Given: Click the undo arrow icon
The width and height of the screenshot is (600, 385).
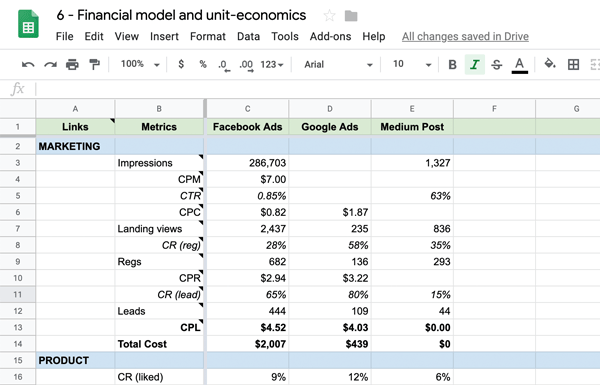Looking at the screenshot, I should click(x=28, y=65).
